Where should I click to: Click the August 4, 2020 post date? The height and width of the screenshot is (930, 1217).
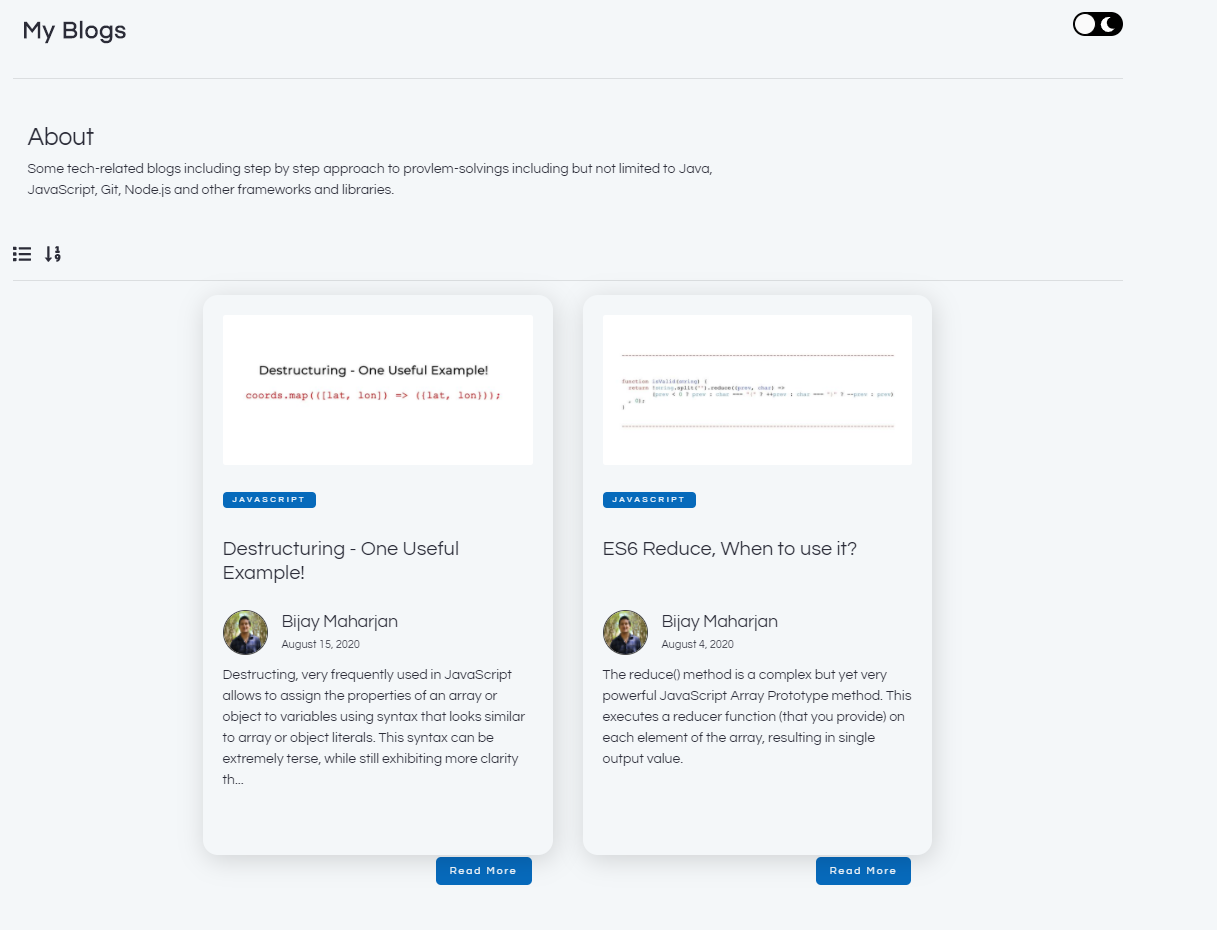pos(697,645)
